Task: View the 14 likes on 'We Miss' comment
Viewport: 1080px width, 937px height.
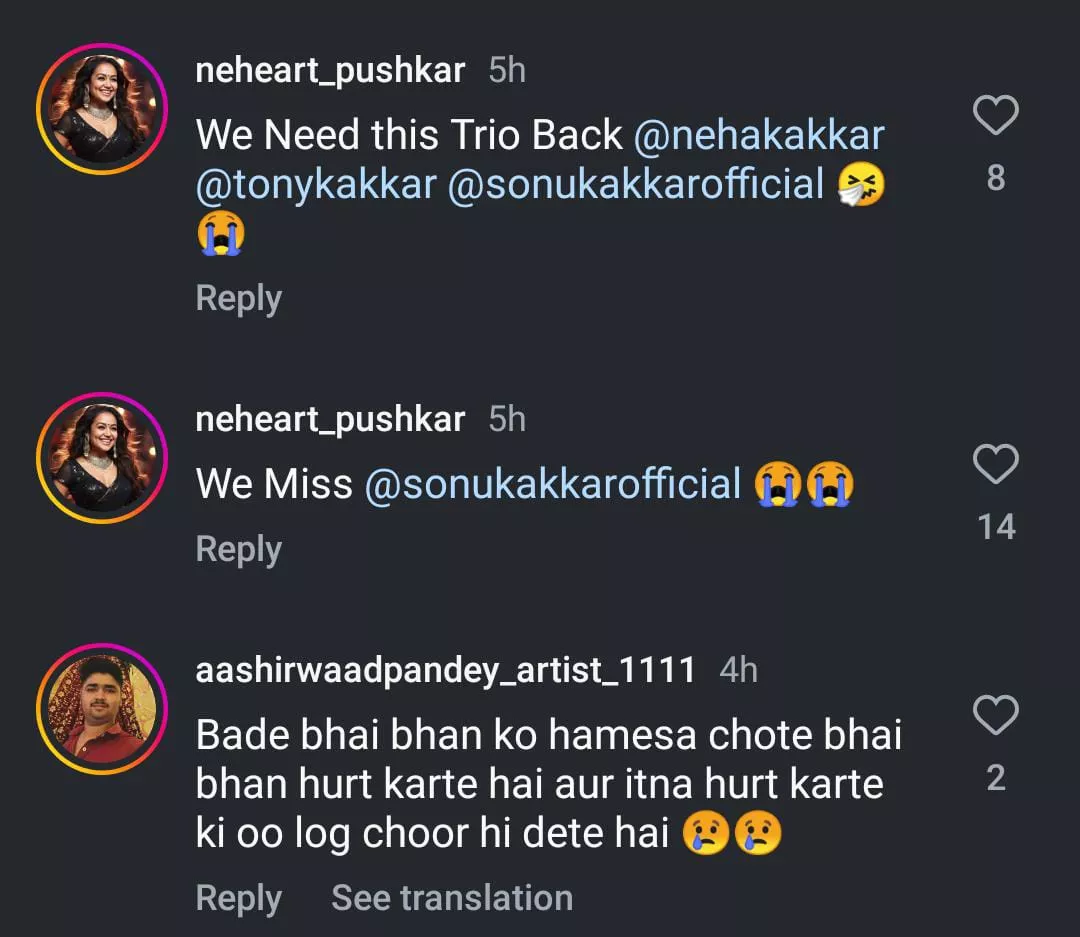Action: [x=996, y=526]
